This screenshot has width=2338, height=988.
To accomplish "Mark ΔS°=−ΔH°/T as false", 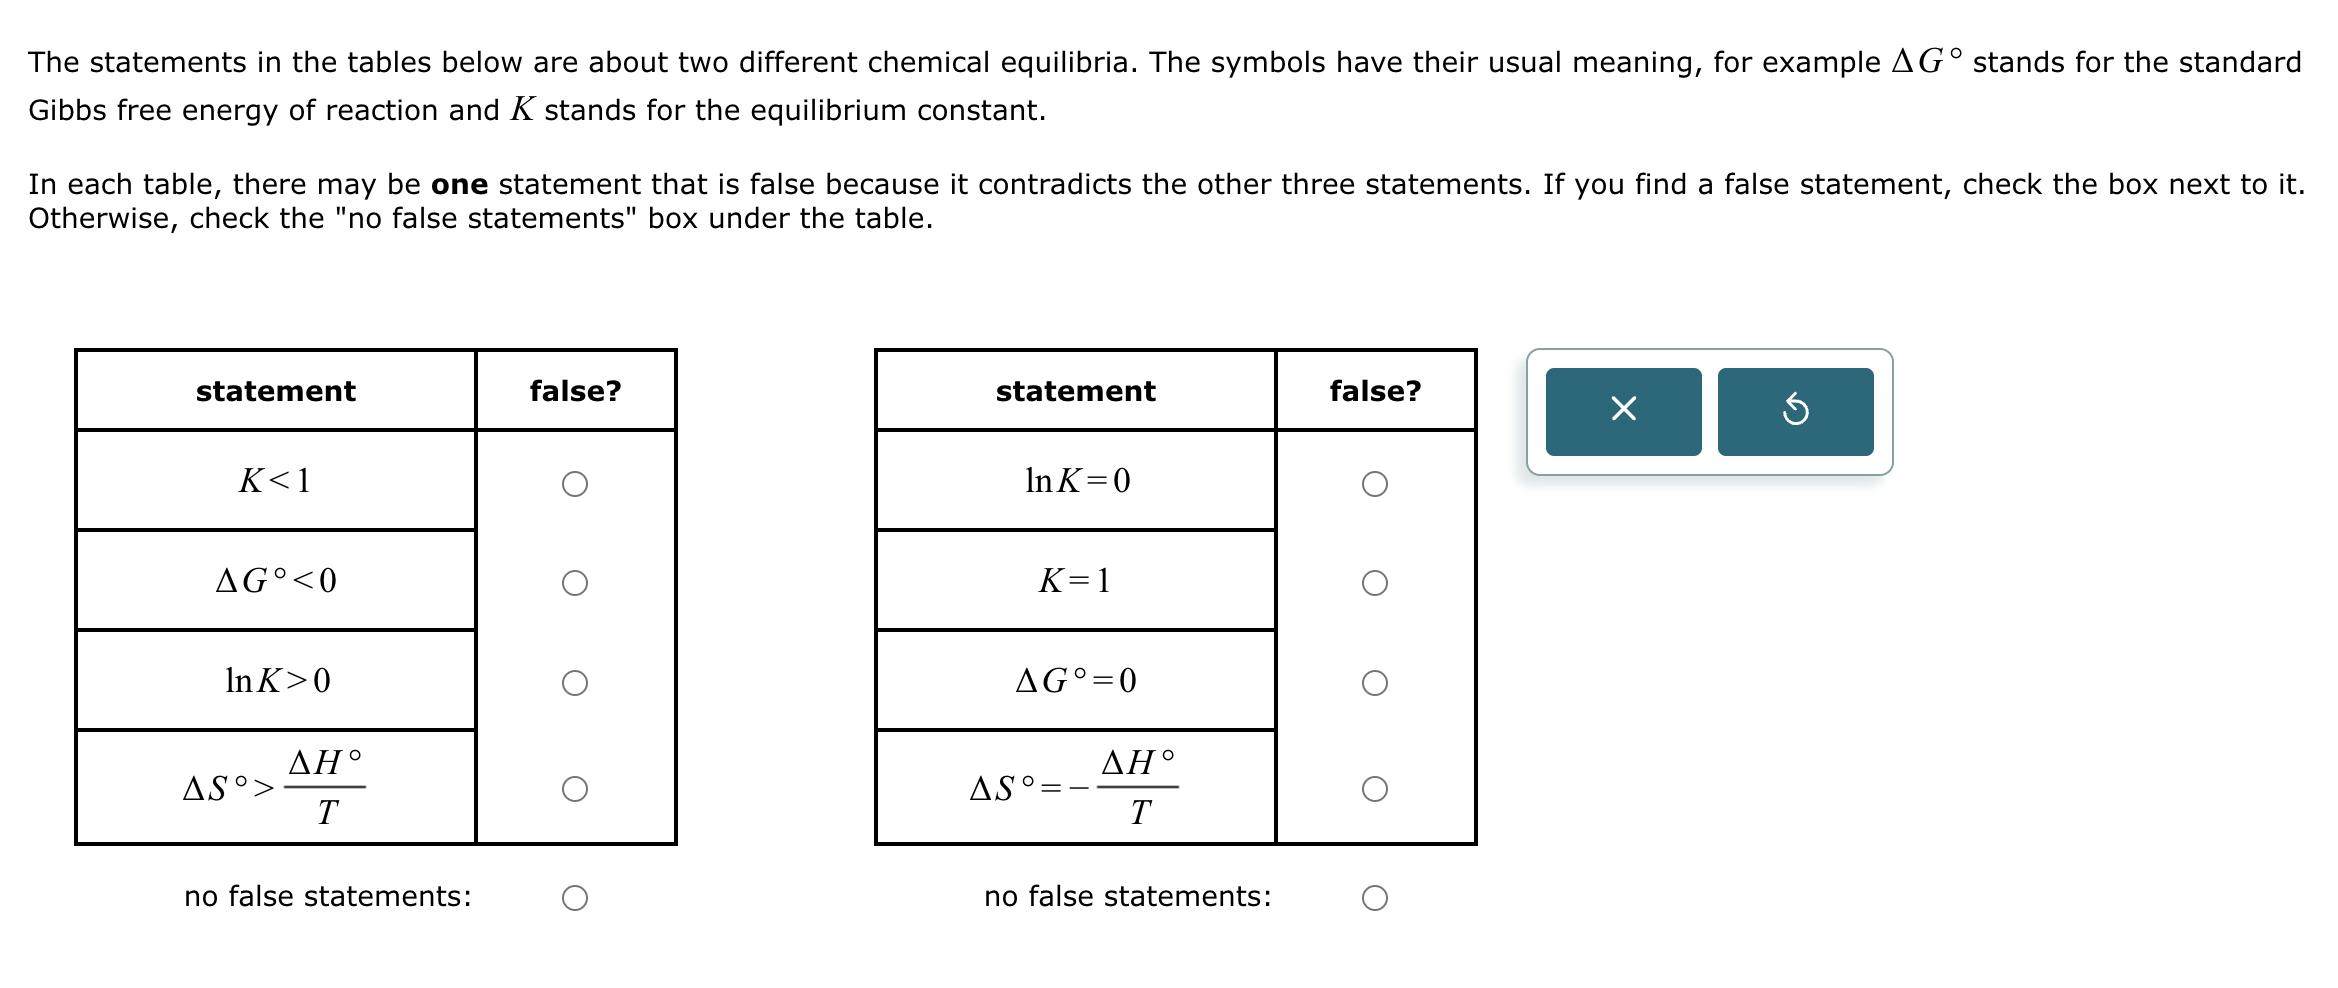I will (1377, 789).
